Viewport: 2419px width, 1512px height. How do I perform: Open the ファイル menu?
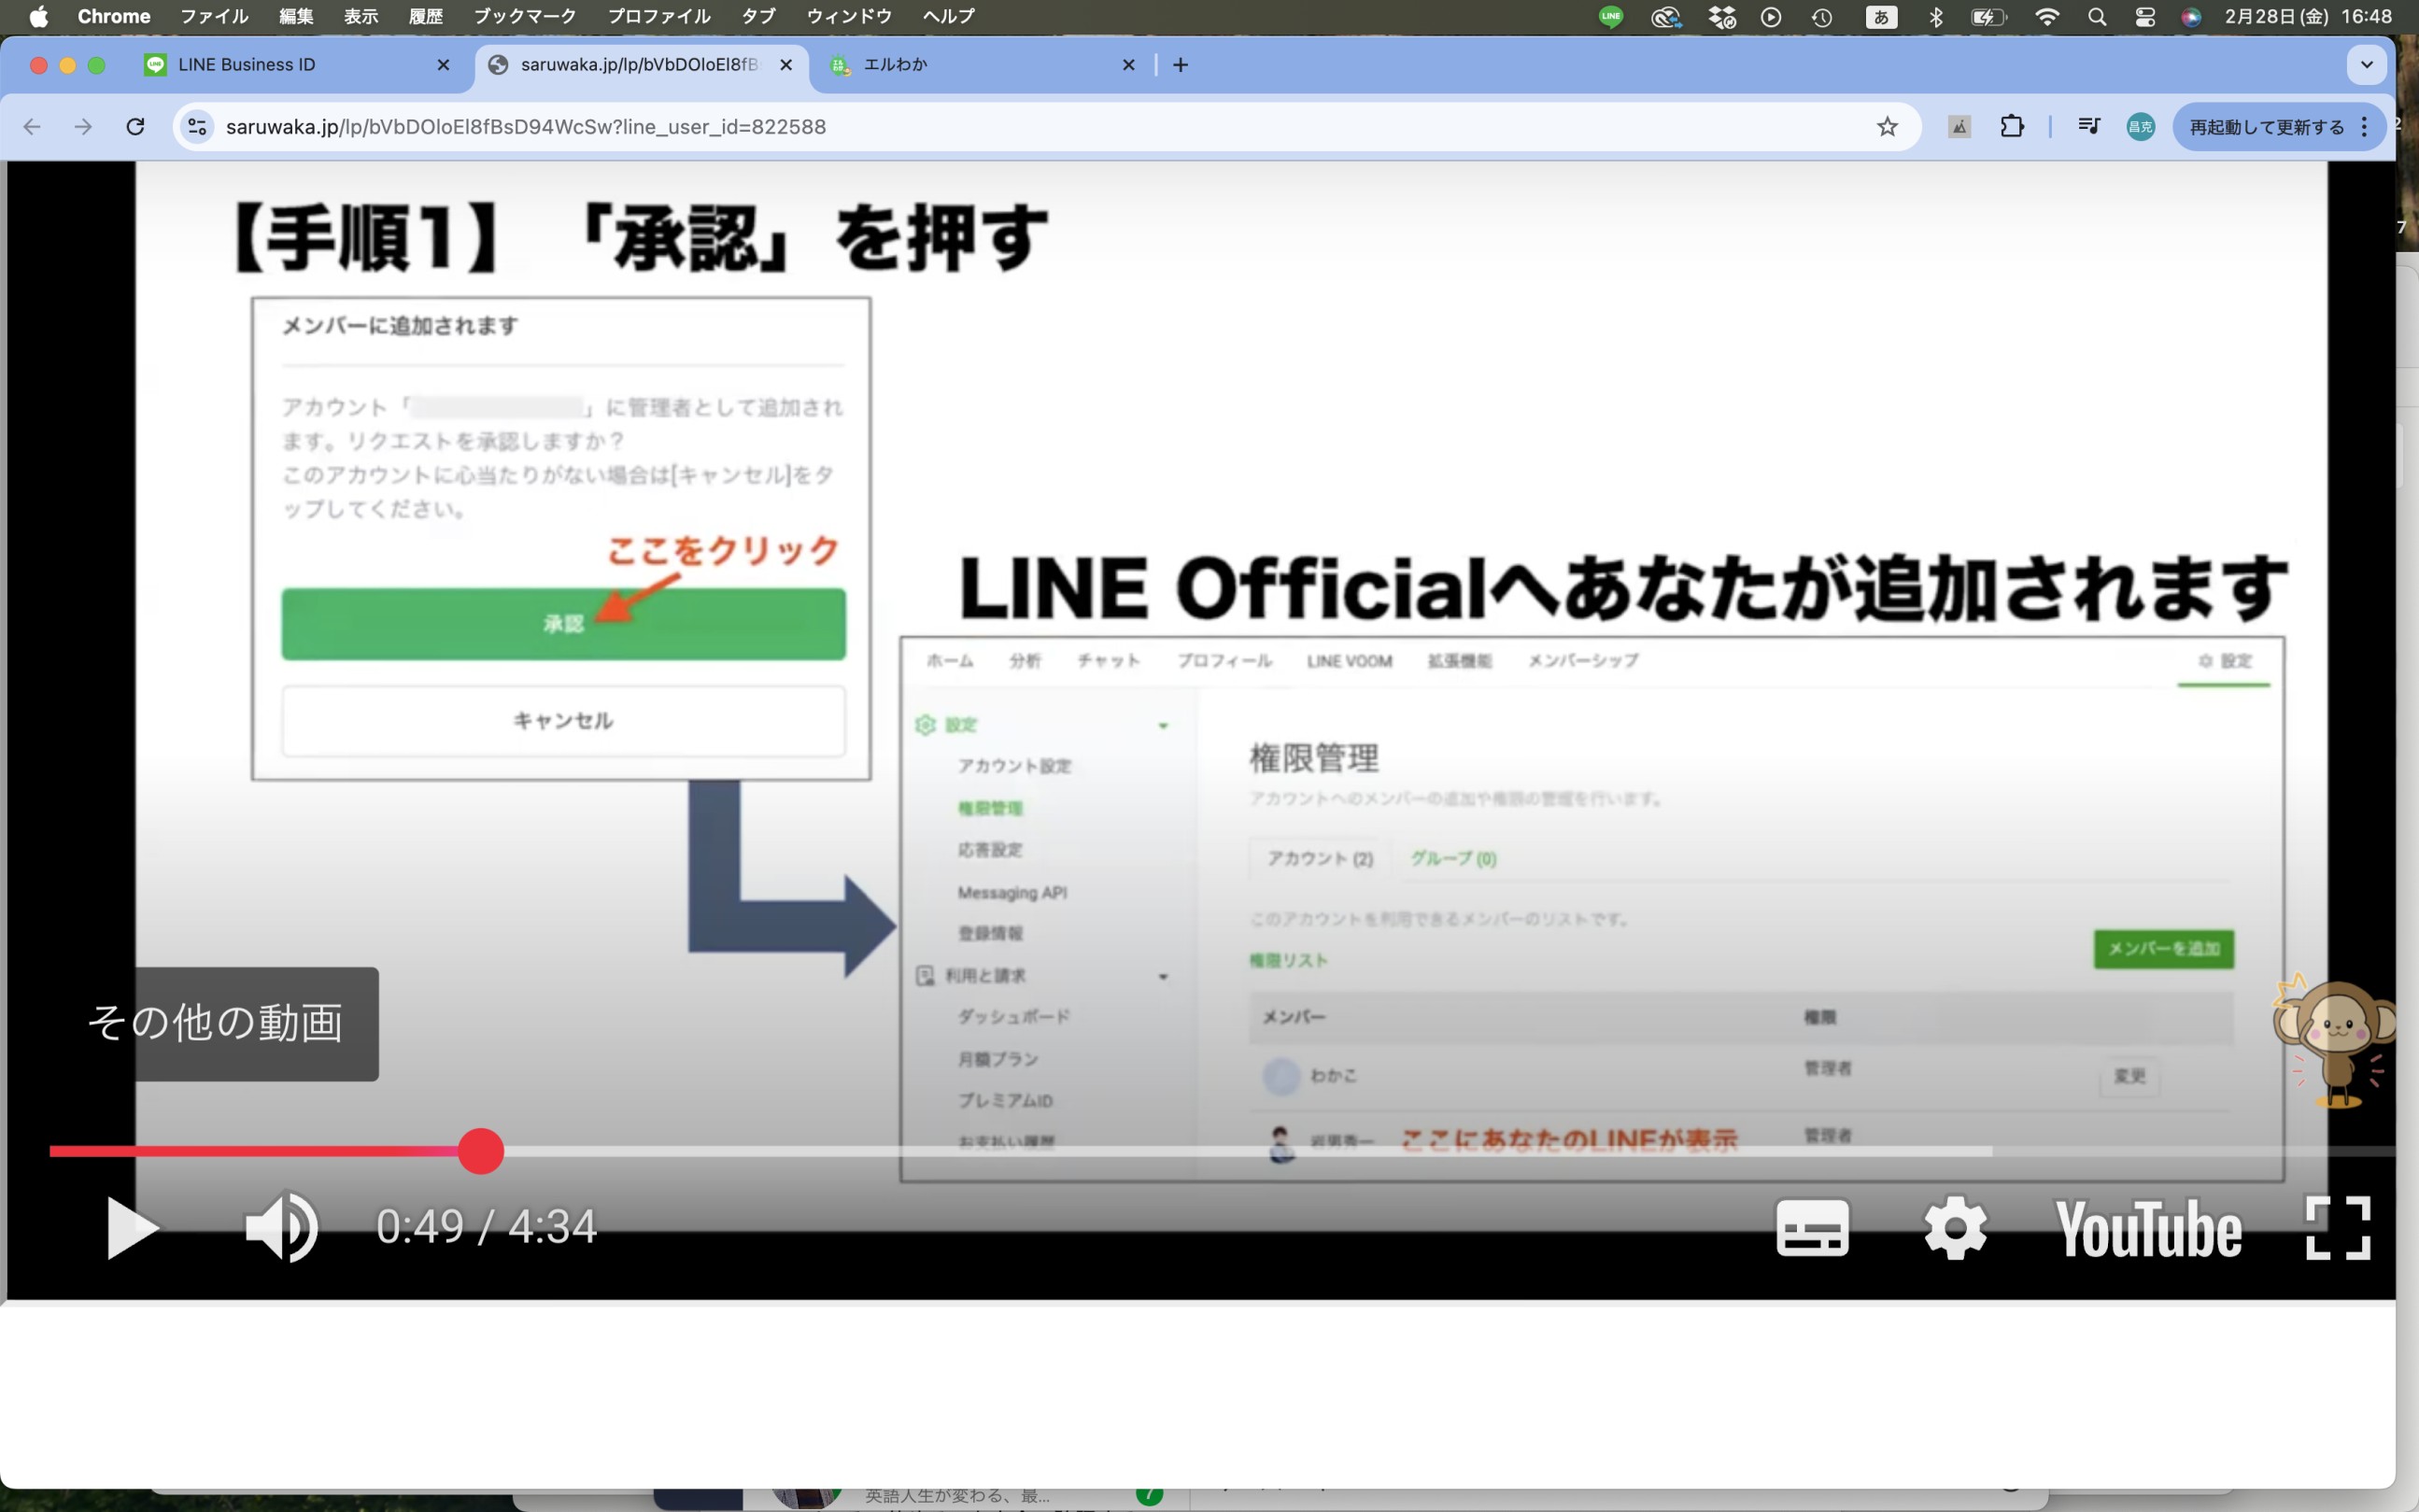[214, 17]
